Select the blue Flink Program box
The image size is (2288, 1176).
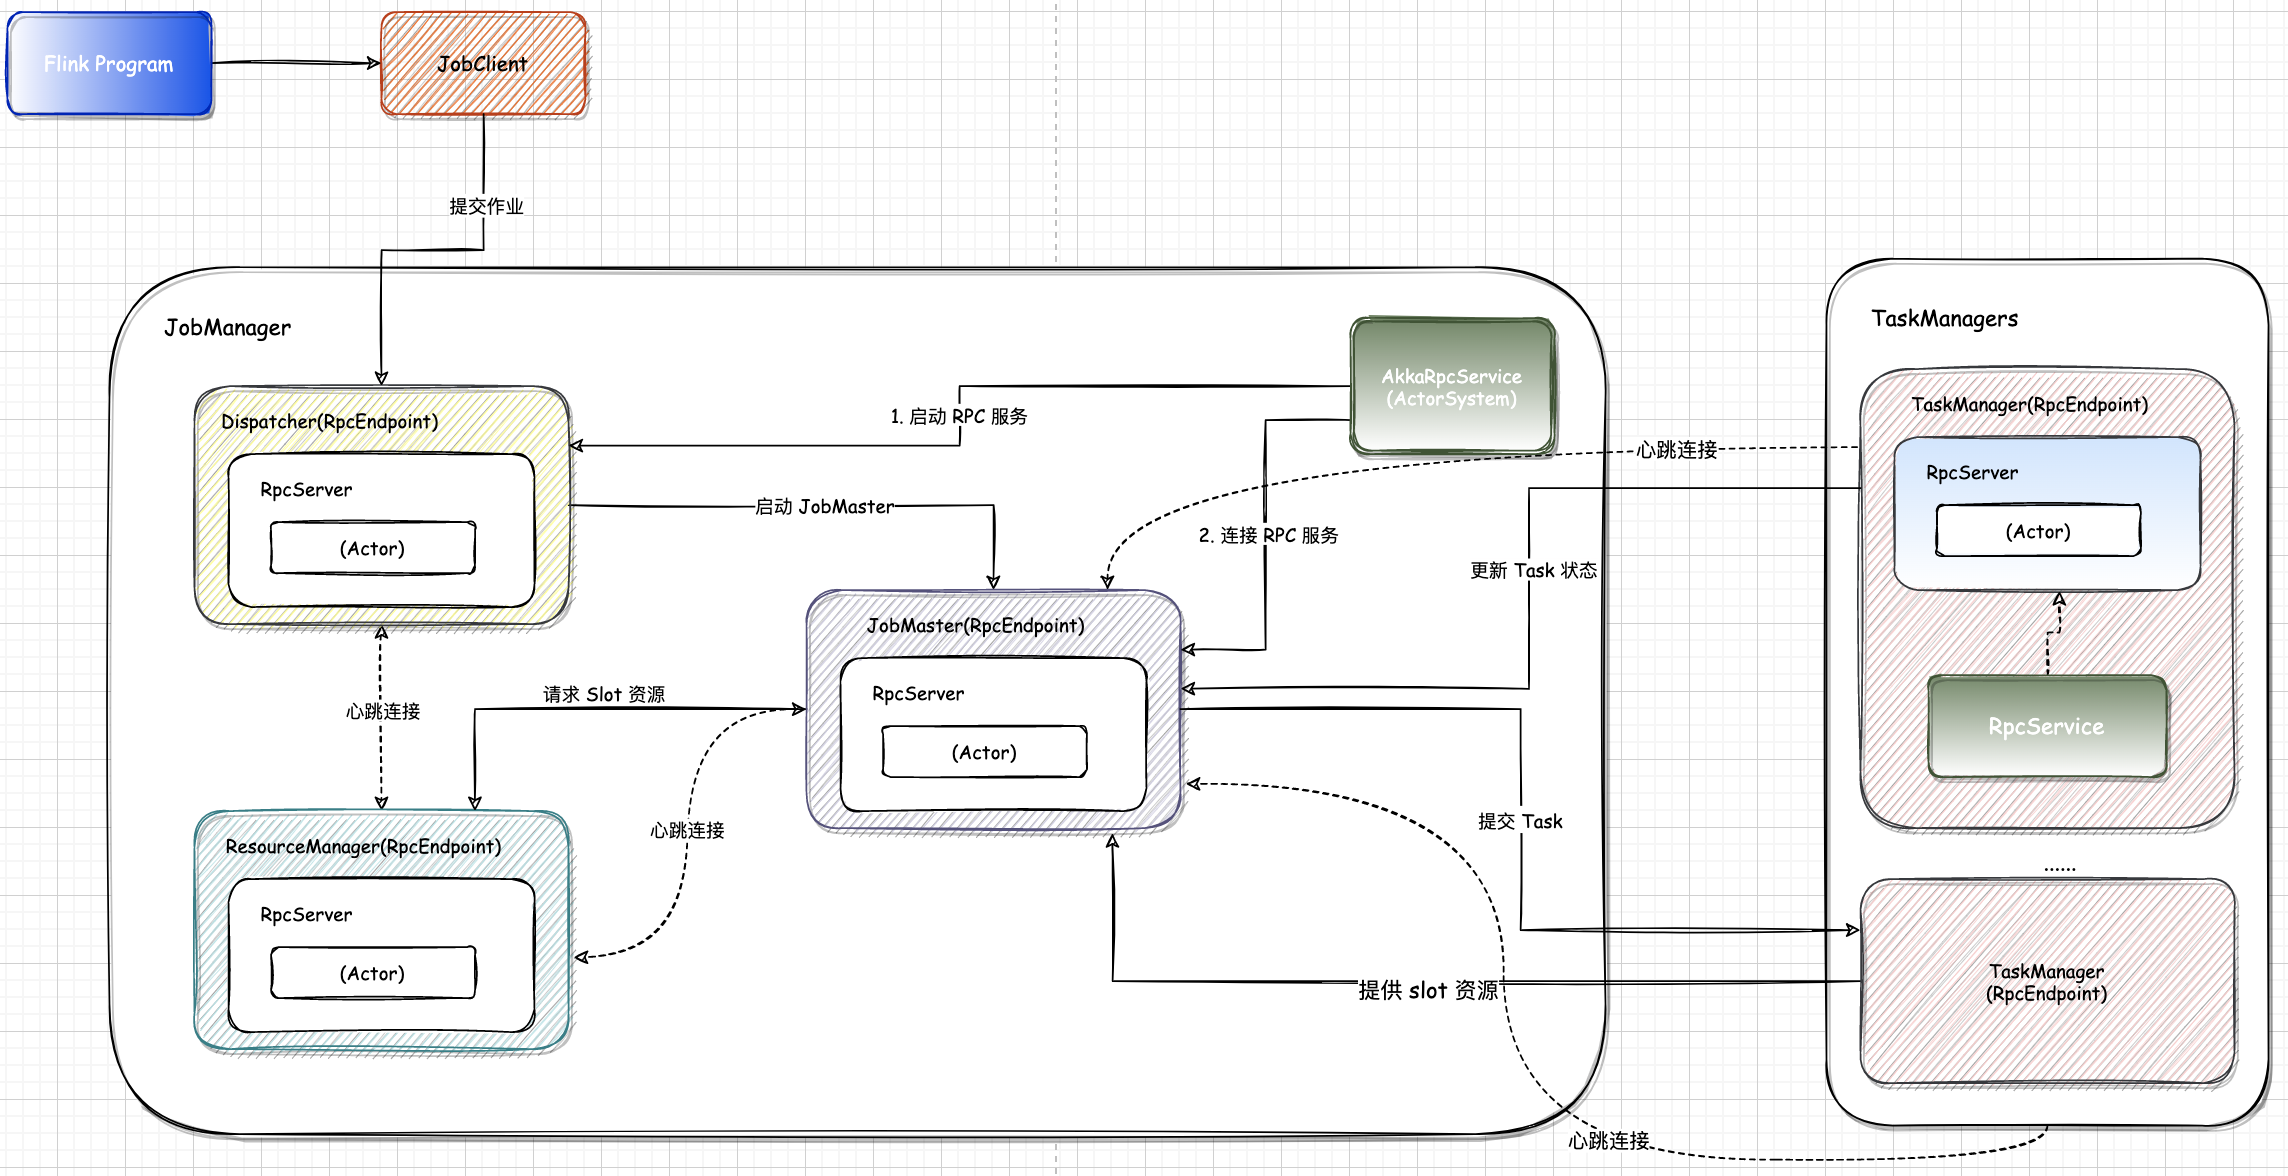(x=109, y=64)
